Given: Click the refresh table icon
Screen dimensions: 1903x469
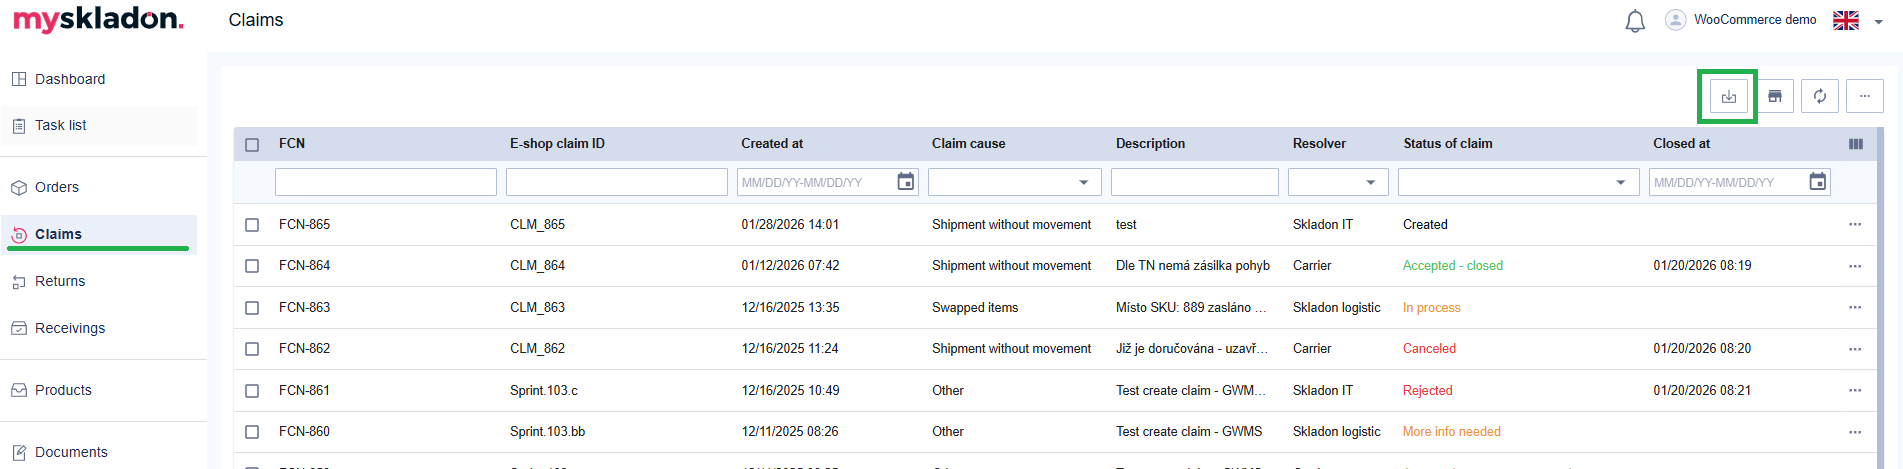Looking at the screenshot, I should pos(1820,96).
